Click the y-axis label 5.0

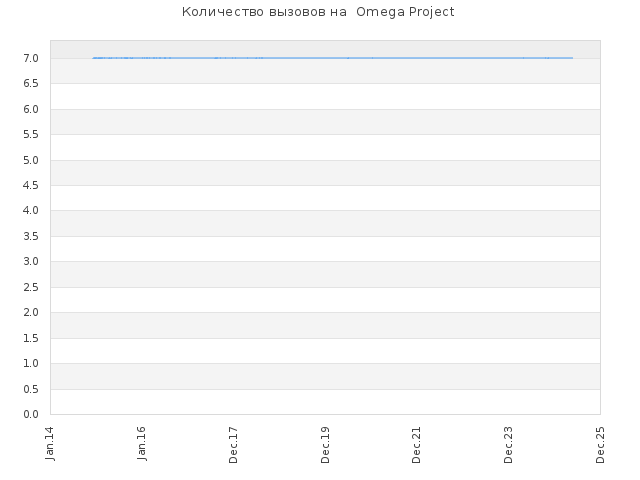[x=31, y=160]
